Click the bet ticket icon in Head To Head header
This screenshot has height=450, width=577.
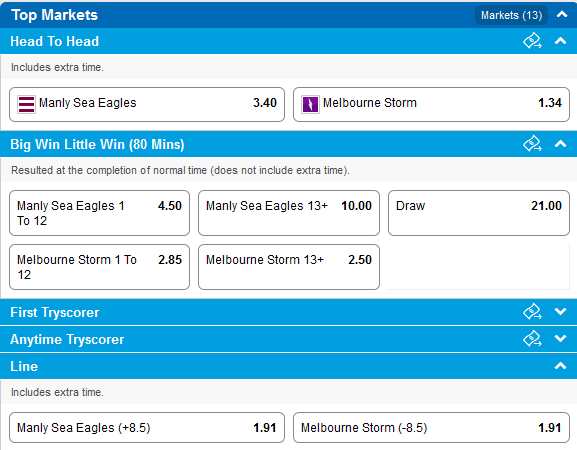532,41
